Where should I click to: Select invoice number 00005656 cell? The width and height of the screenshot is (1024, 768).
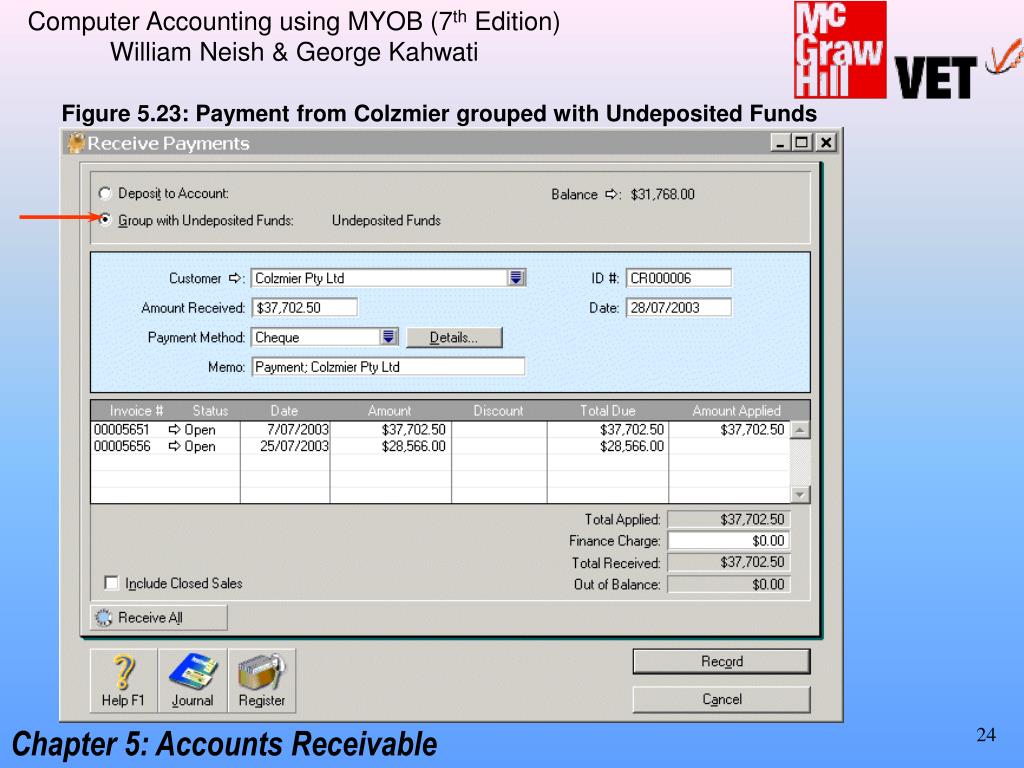coord(122,446)
